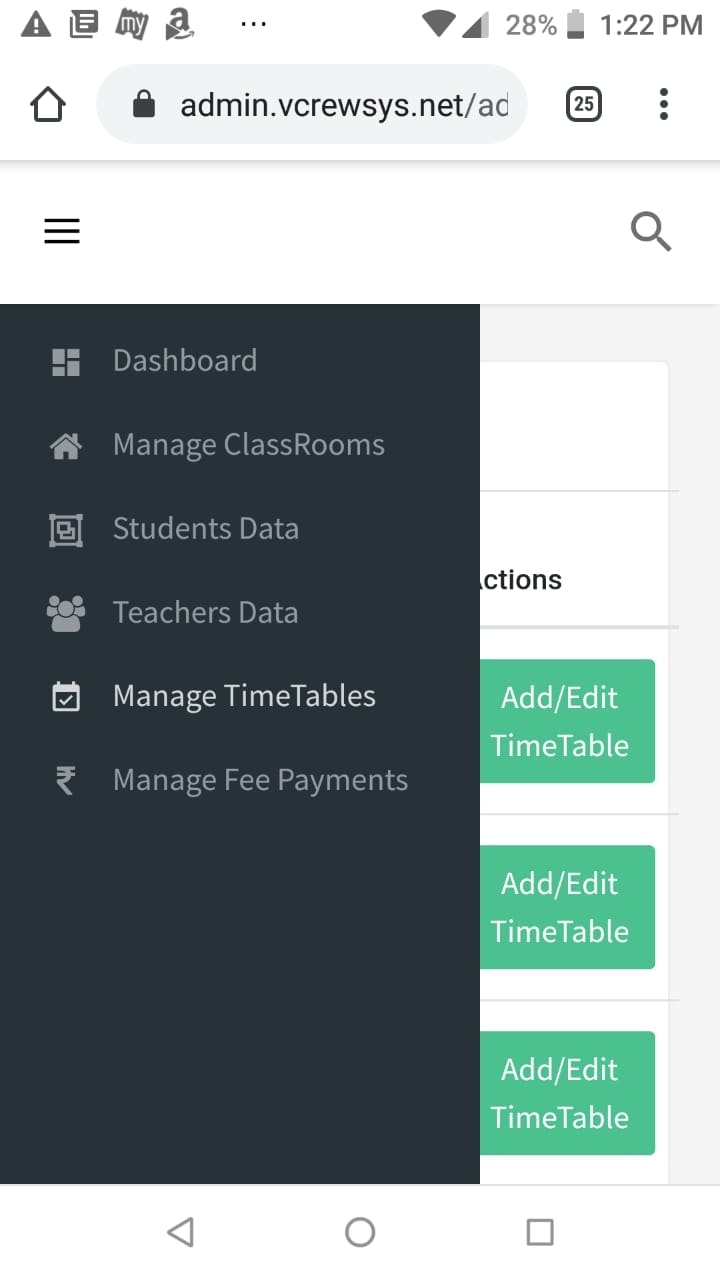Tap the Students Data icon
720x1280 pixels.
click(66, 529)
